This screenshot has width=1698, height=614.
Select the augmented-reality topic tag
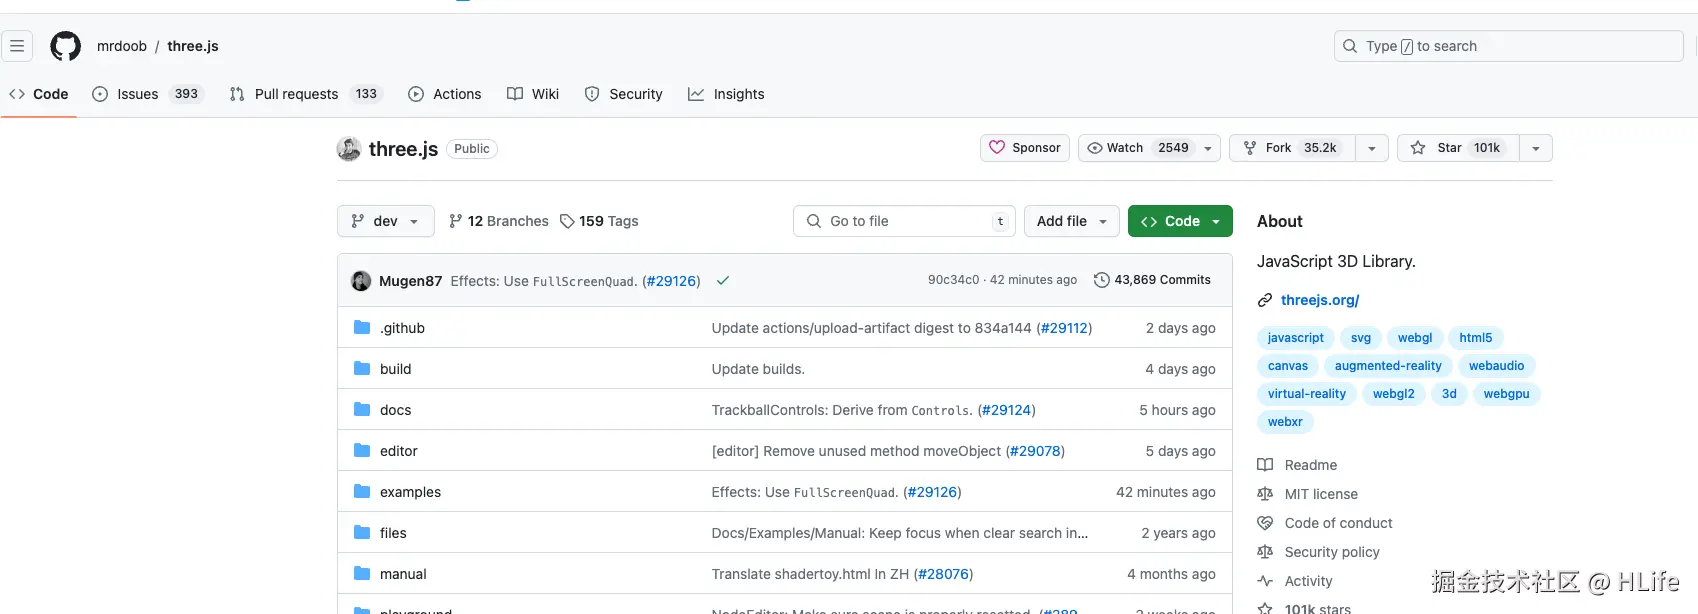(1388, 366)
